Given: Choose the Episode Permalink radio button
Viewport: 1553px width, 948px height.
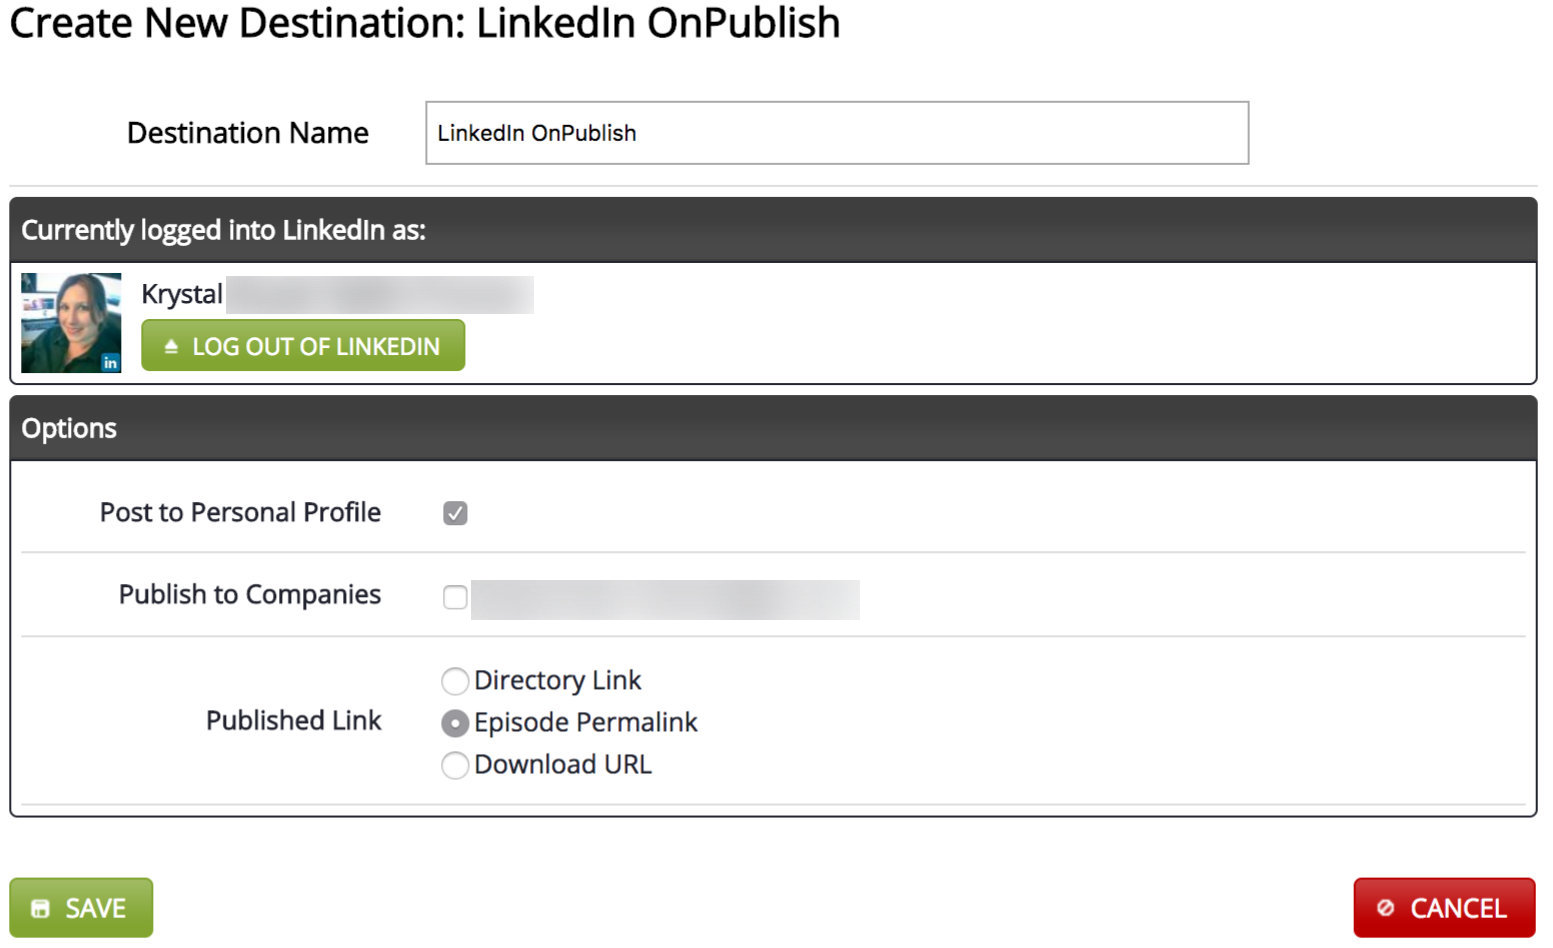Looking at the screenshot, I should 455,723.
